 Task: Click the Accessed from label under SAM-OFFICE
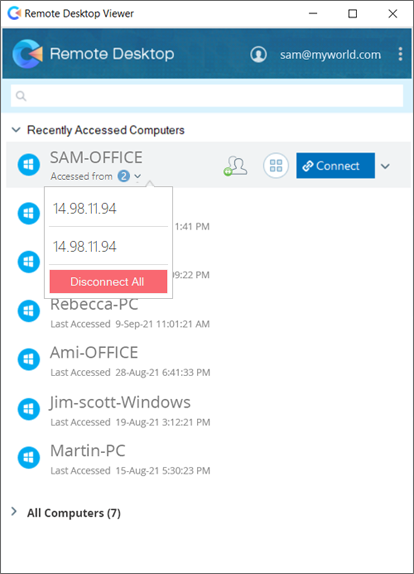82,176
